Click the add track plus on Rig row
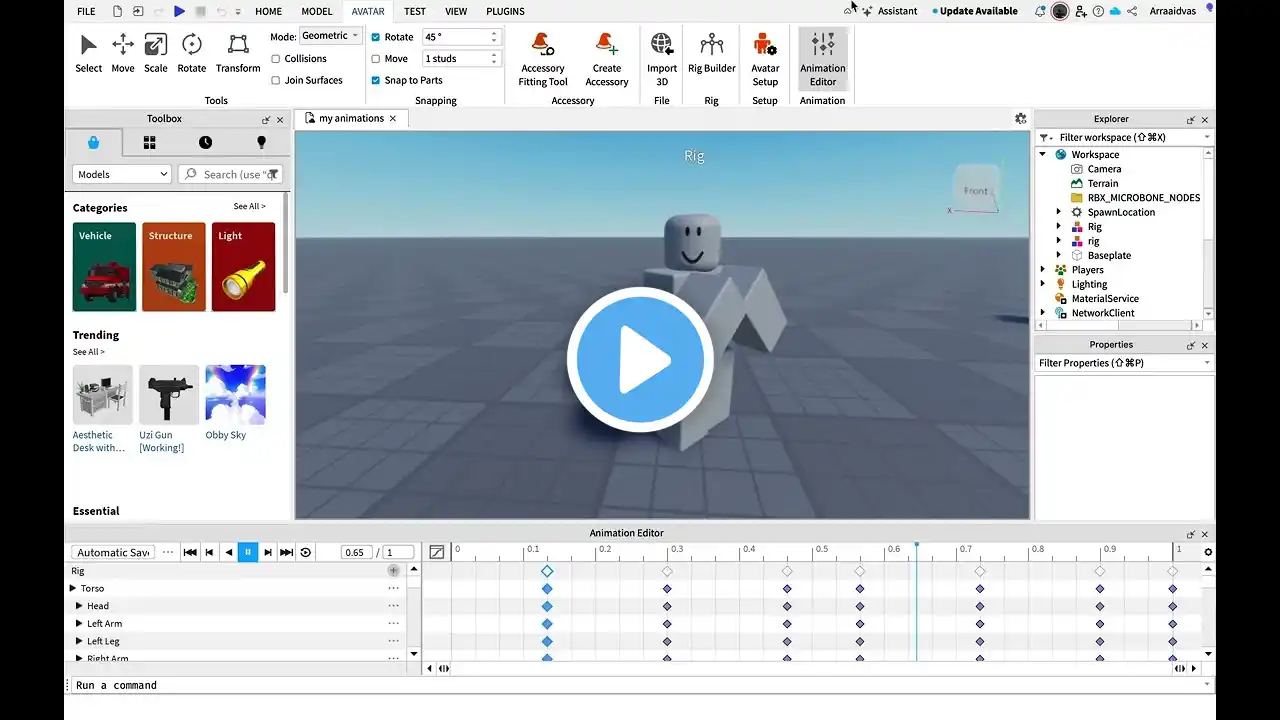This screenshot has width=1280, height=720. (x=393, y=570)
